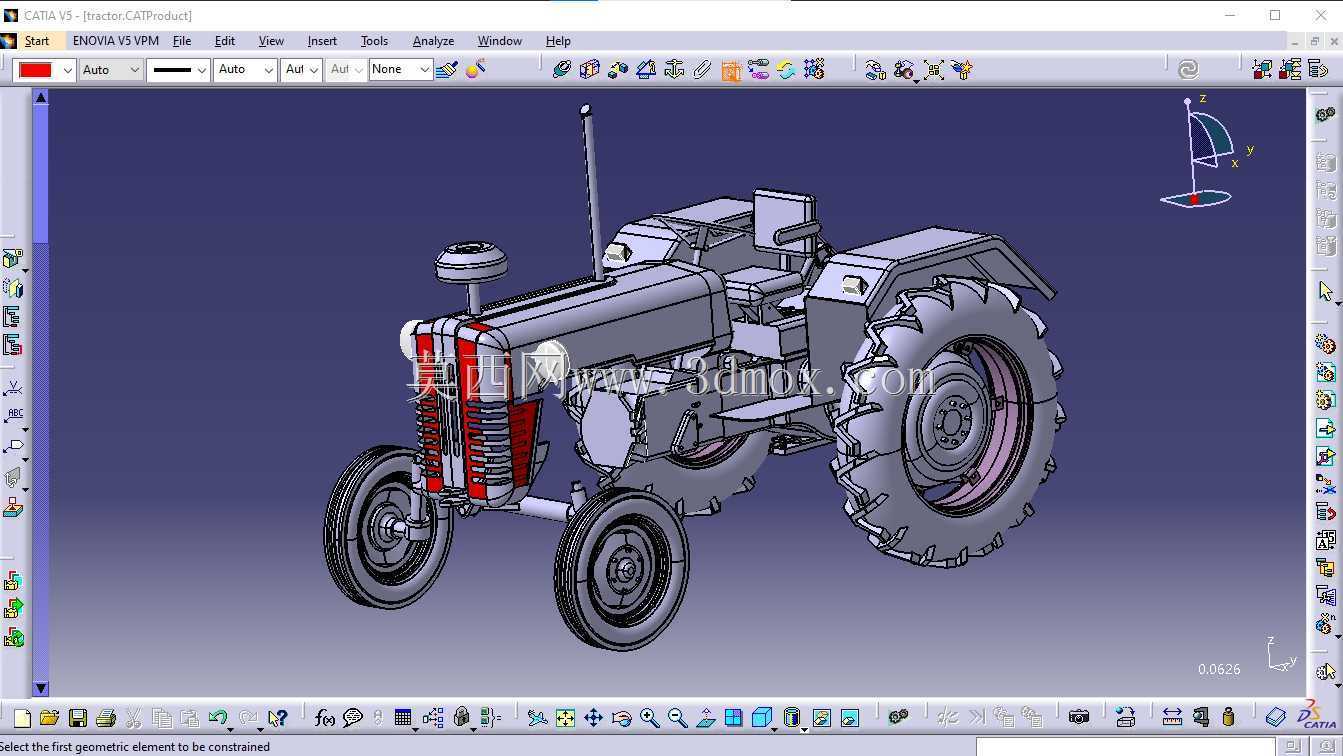Click the Reuse Pattern icon

click(814, 69)
